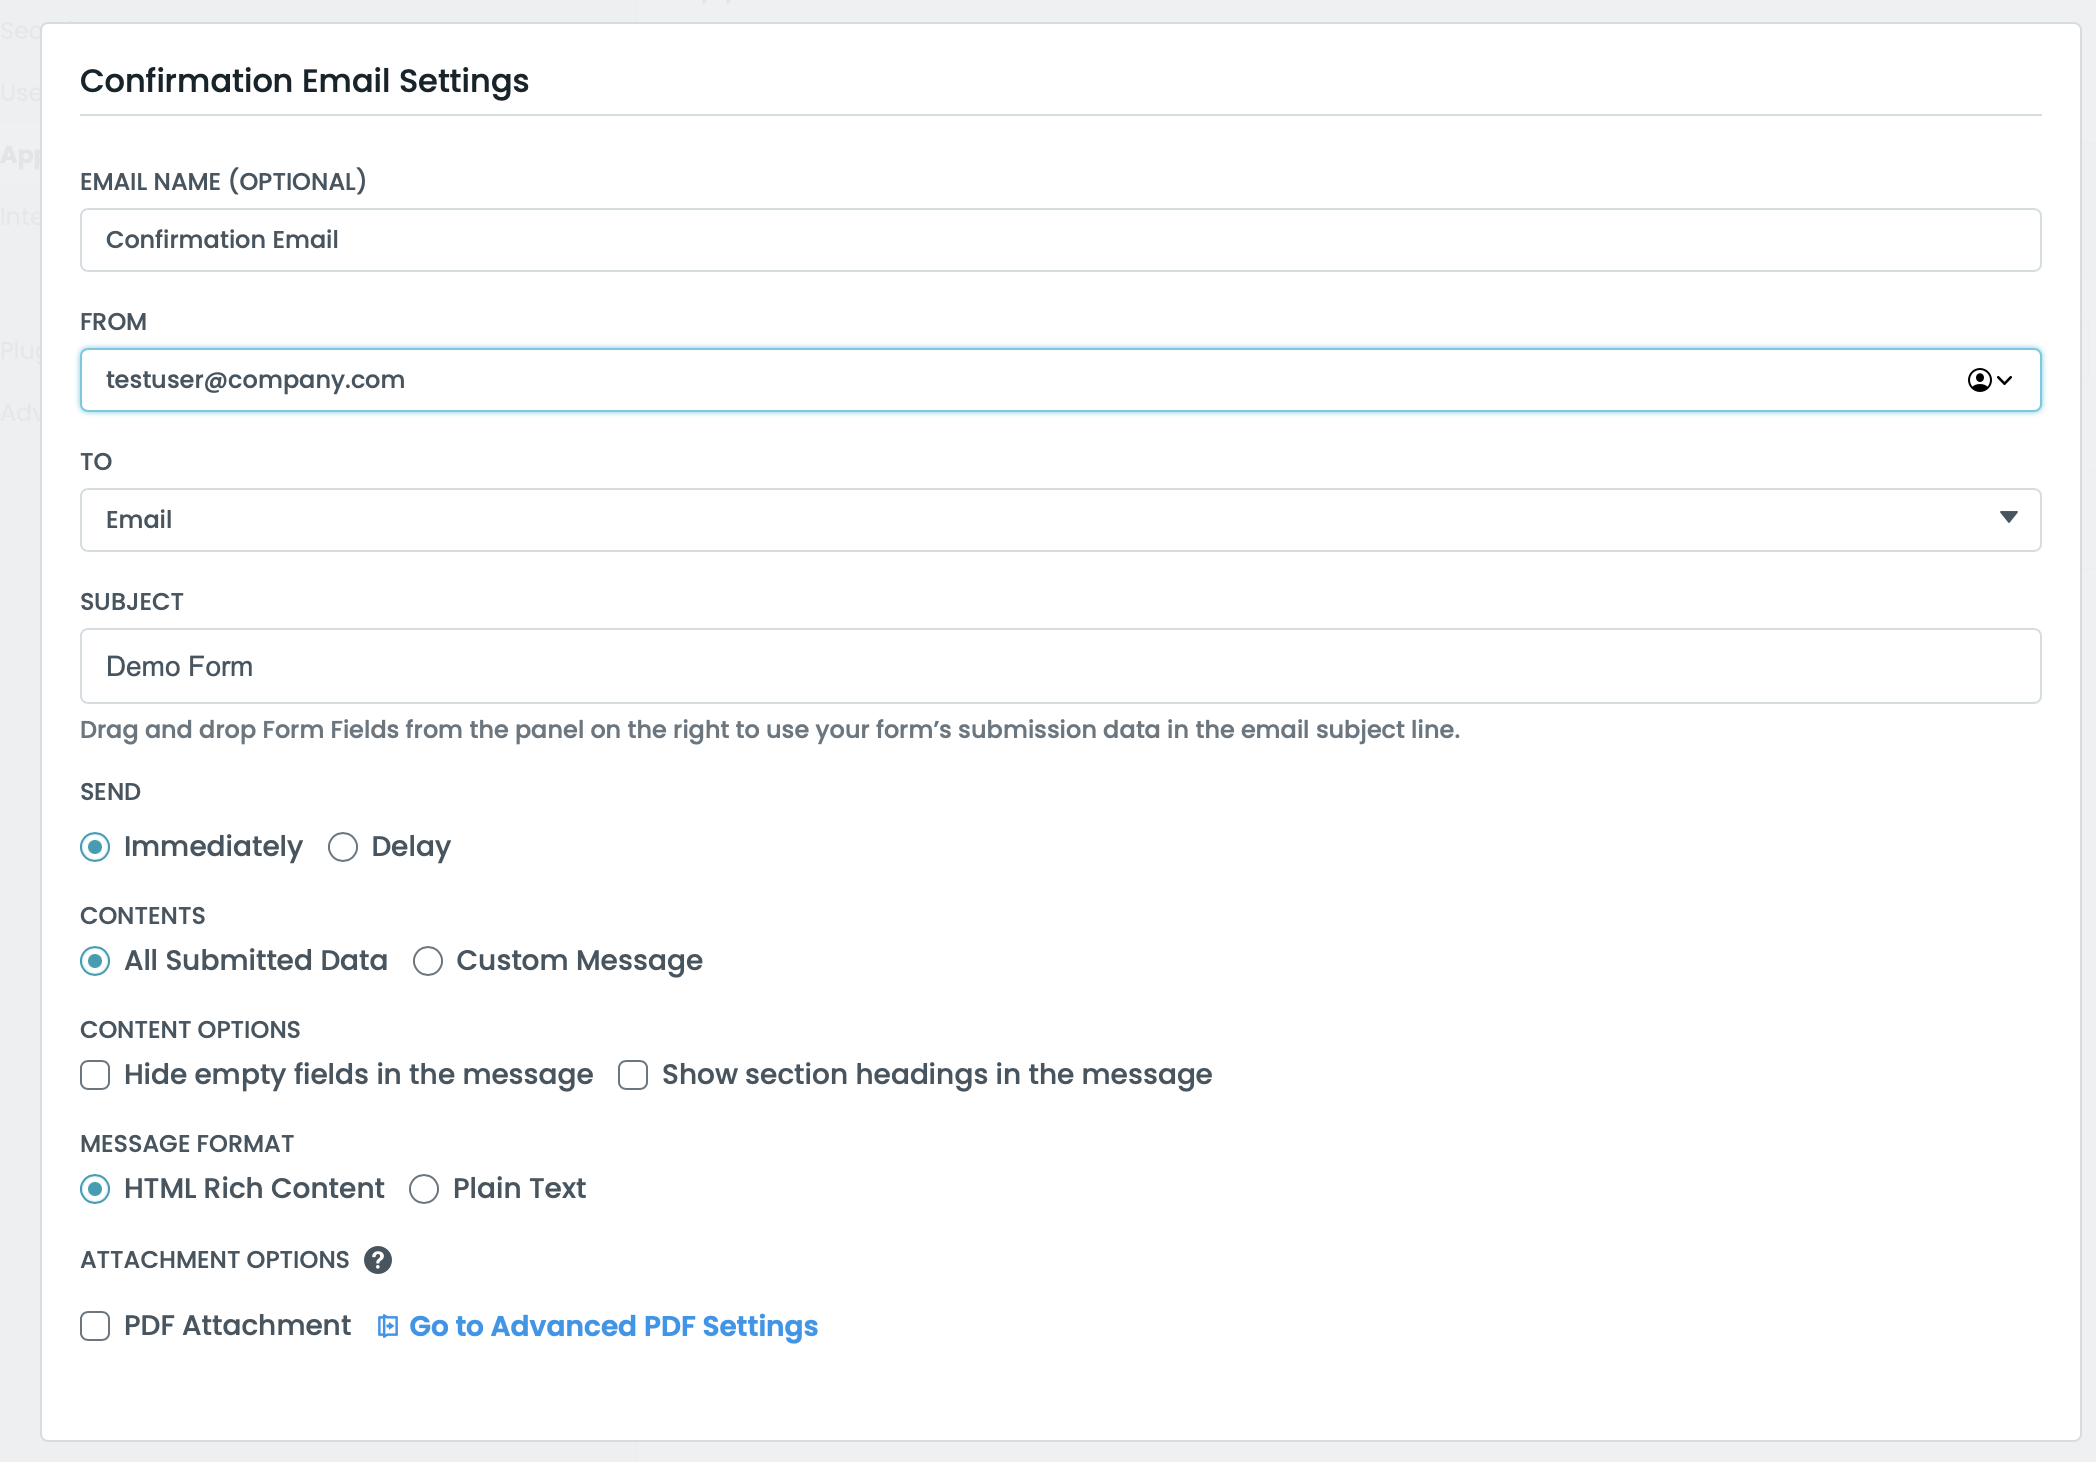Select All Submitted Data contents
This screenshot has height=1462, width=2096.
click(x=95, y=961)
